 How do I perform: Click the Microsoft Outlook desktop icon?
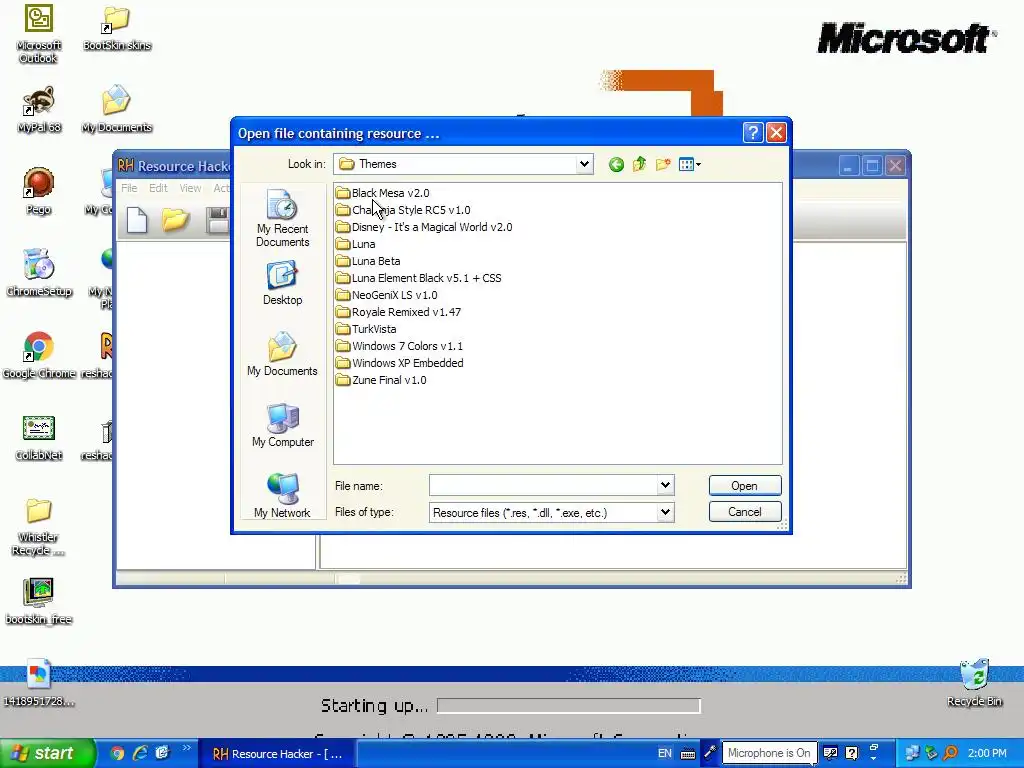click(x=39, y=33)
